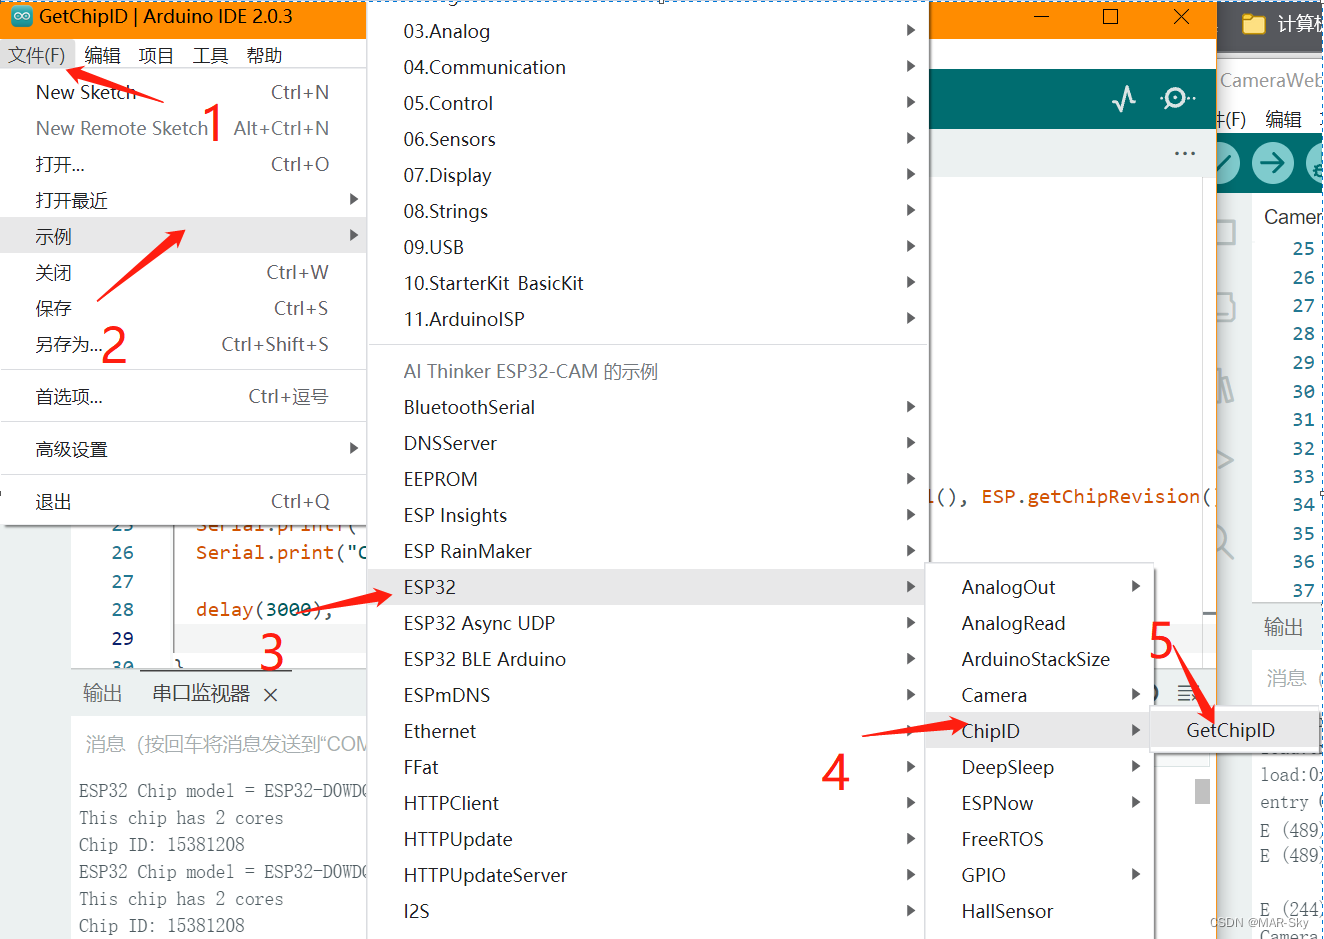Open ESPNow submenu

tap(1040, 803)
